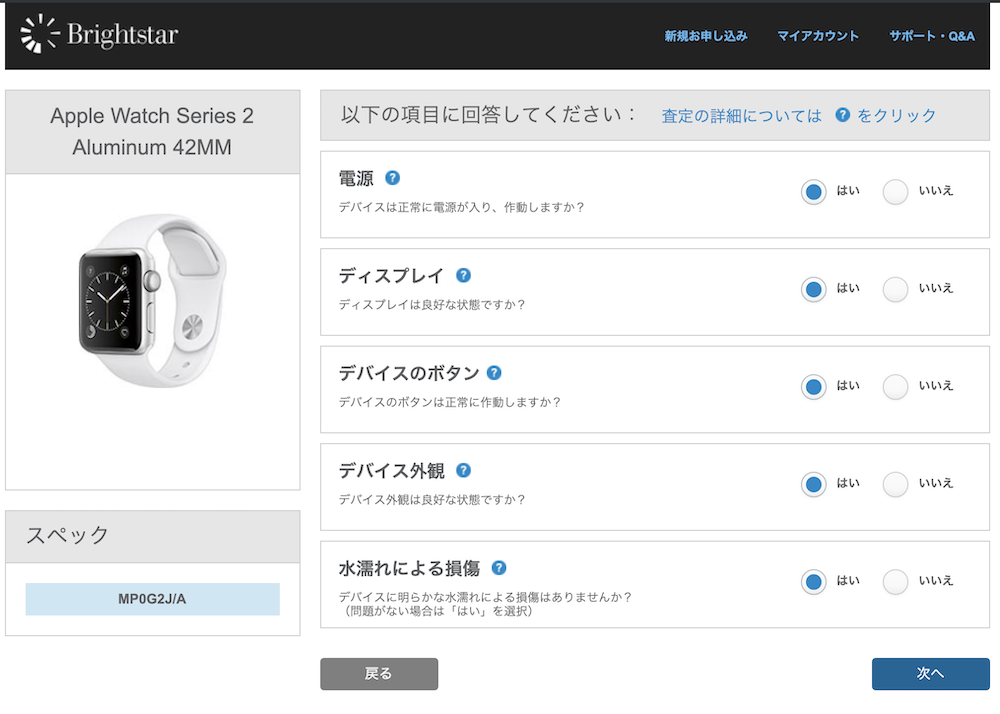Click the 査定の詳細については link

tap(741, 116)
